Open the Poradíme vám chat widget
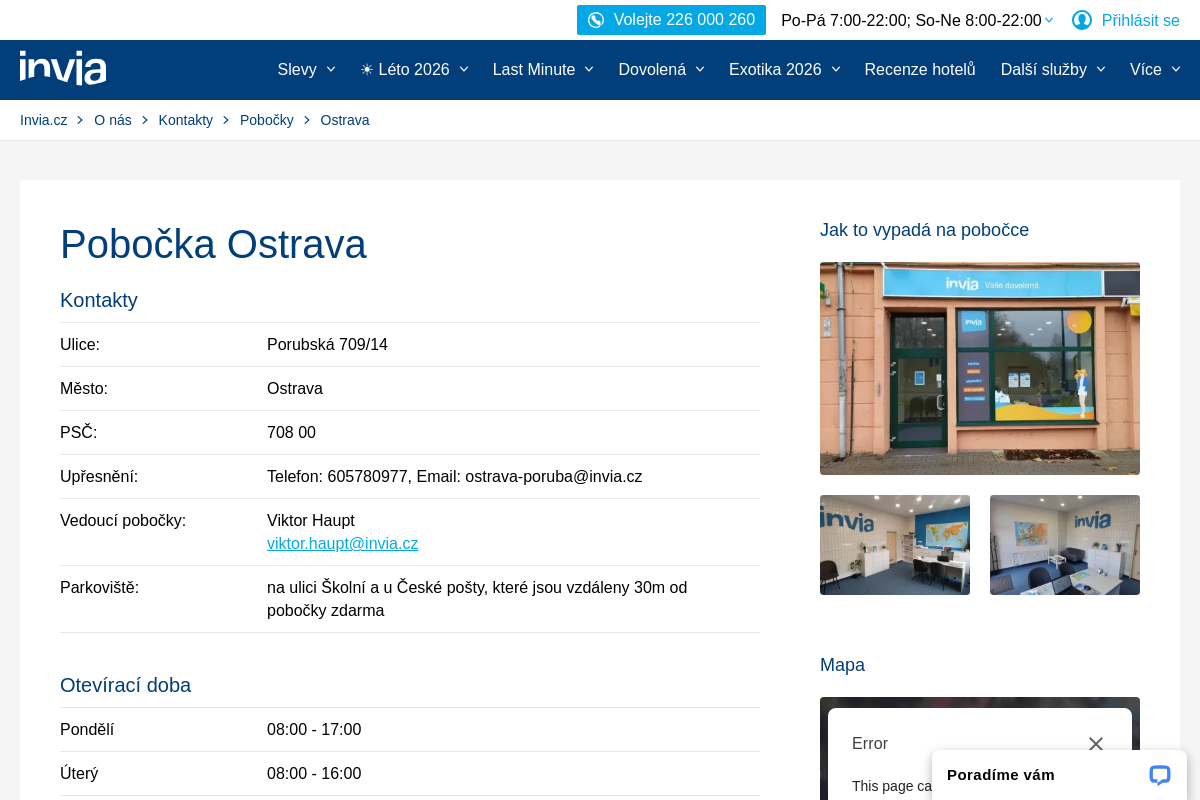 (x=1000, y=775)
